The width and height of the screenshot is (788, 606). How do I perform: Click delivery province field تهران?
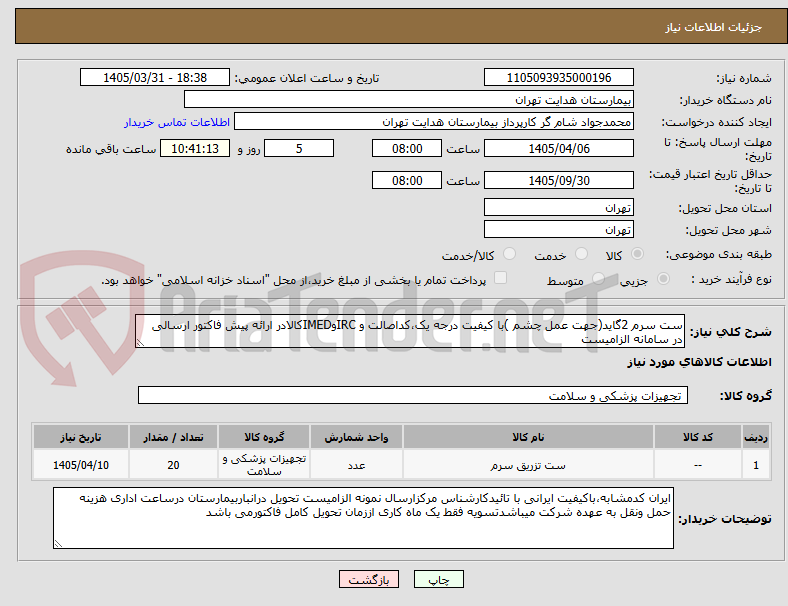click(558, 207)
